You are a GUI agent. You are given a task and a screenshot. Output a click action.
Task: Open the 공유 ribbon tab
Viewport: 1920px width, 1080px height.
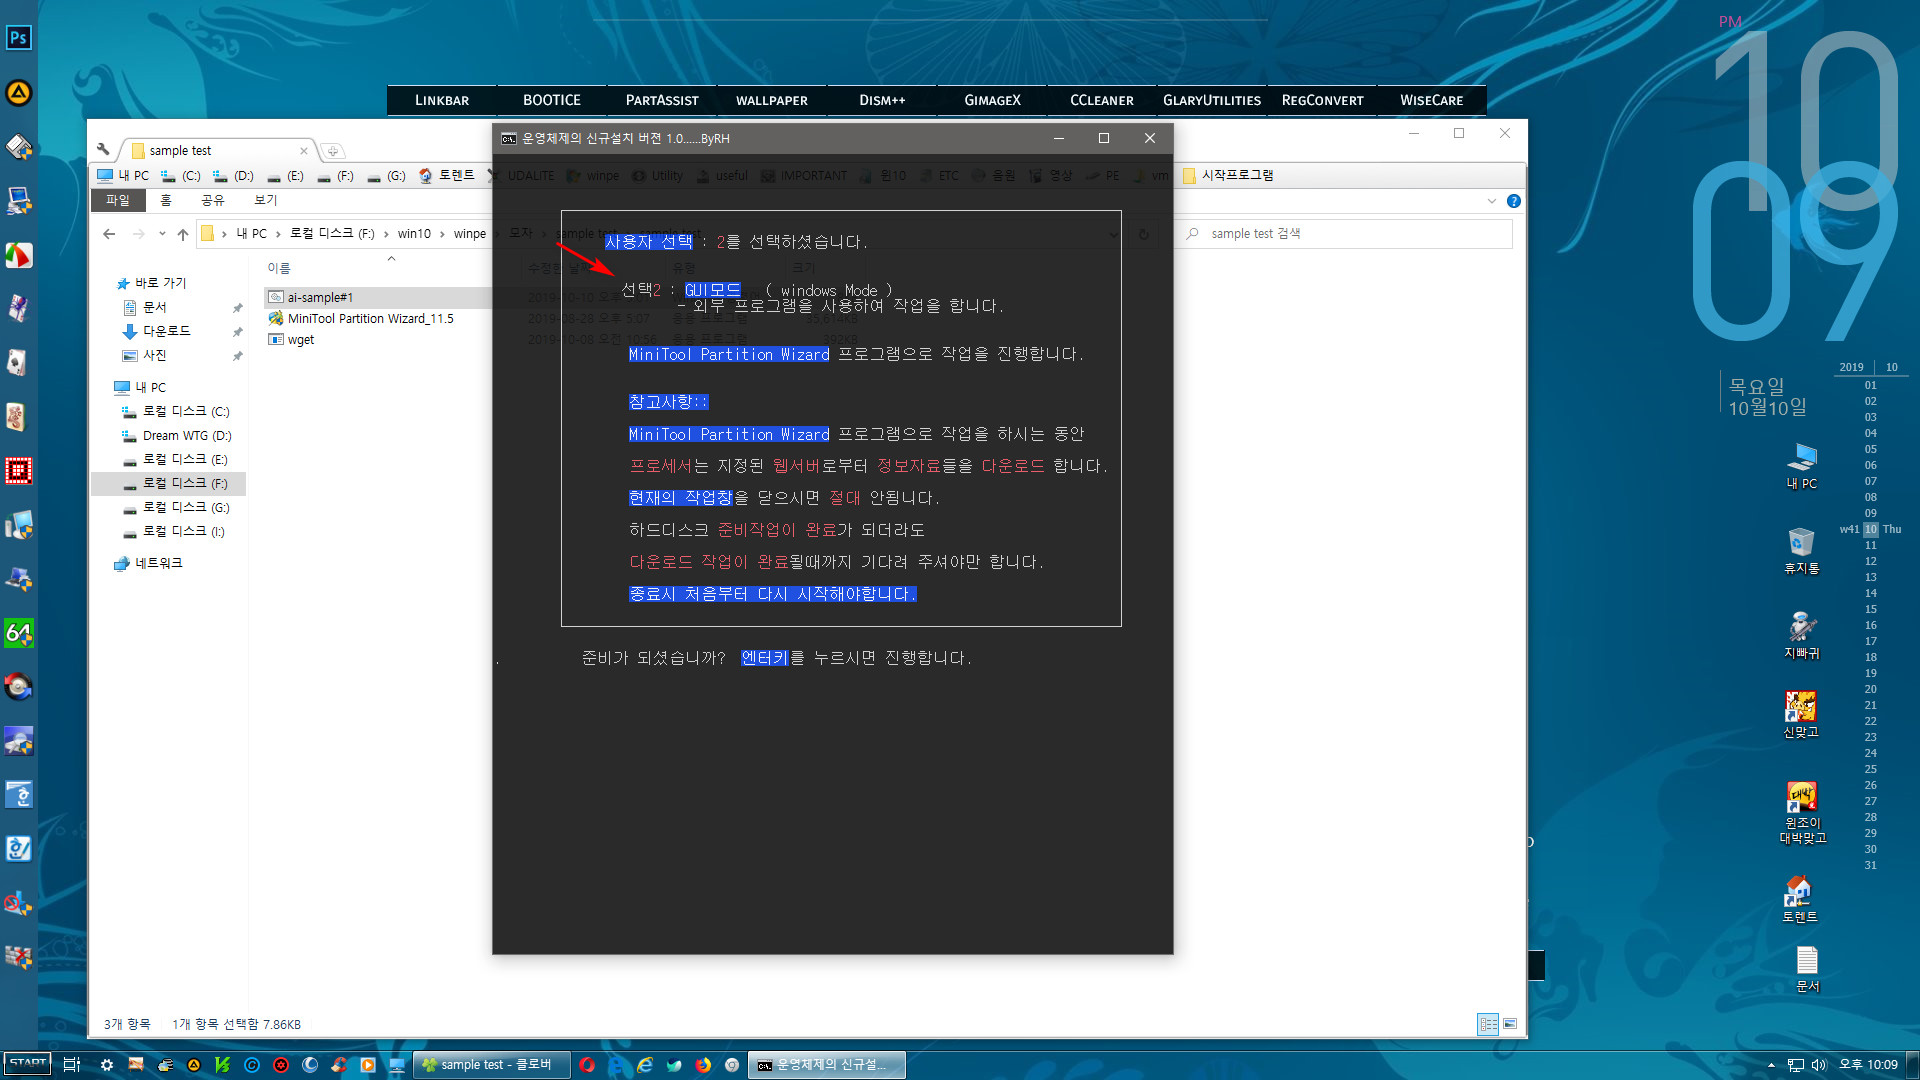213,200
